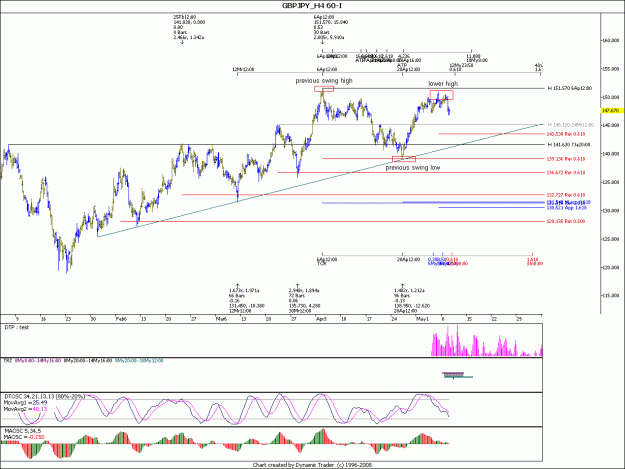Screen dimensions: 625x469
Task: Click the 160.000 price axis value
Action: [611, 40]
